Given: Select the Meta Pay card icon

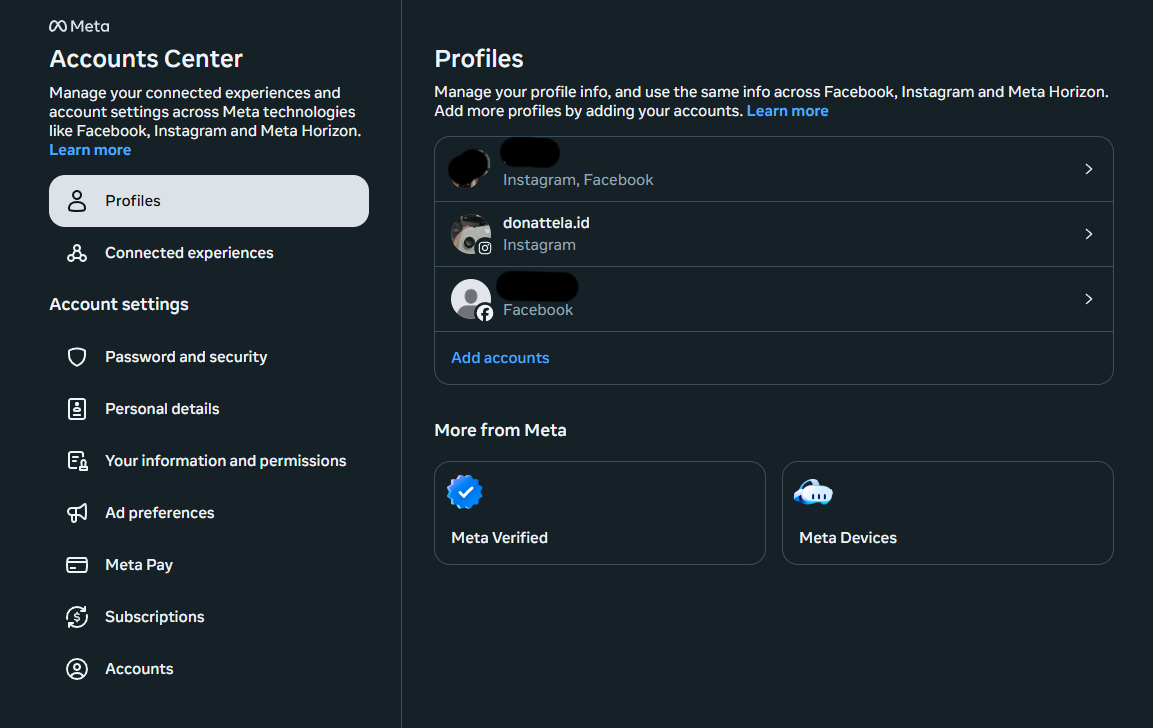Looking at the screenshot, I should tap(77, 564).
